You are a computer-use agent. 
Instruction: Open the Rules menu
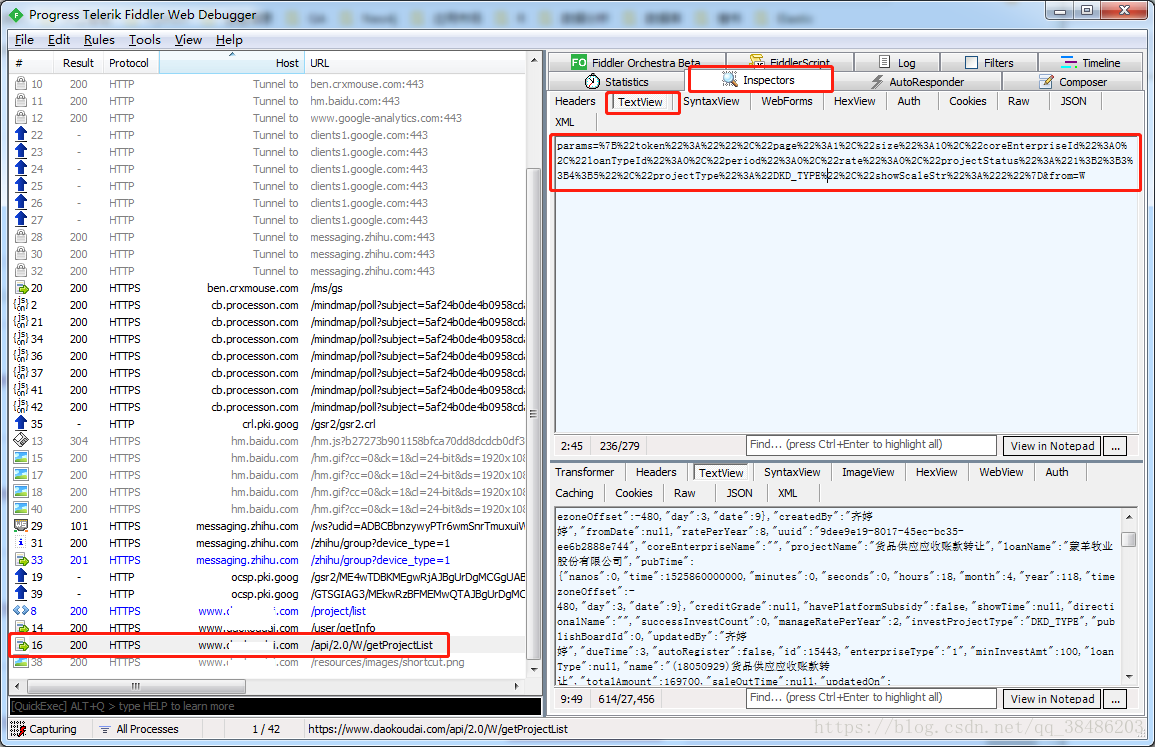point(99,40)
